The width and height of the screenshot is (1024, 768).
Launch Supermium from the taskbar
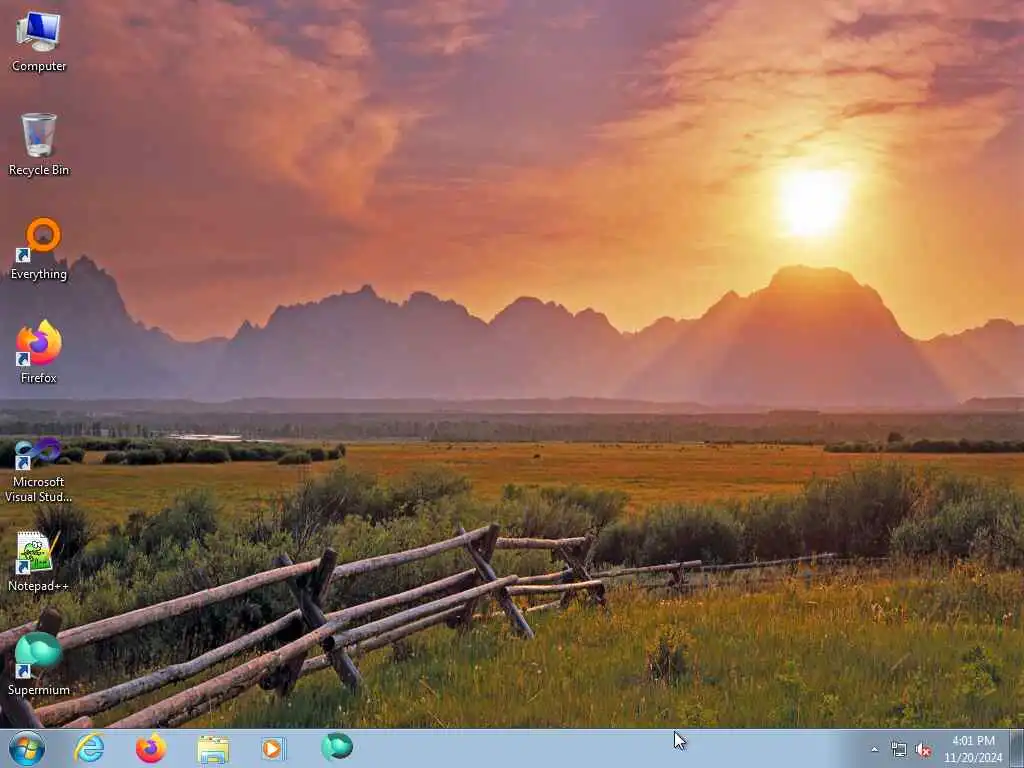click(x=337, y=747)
